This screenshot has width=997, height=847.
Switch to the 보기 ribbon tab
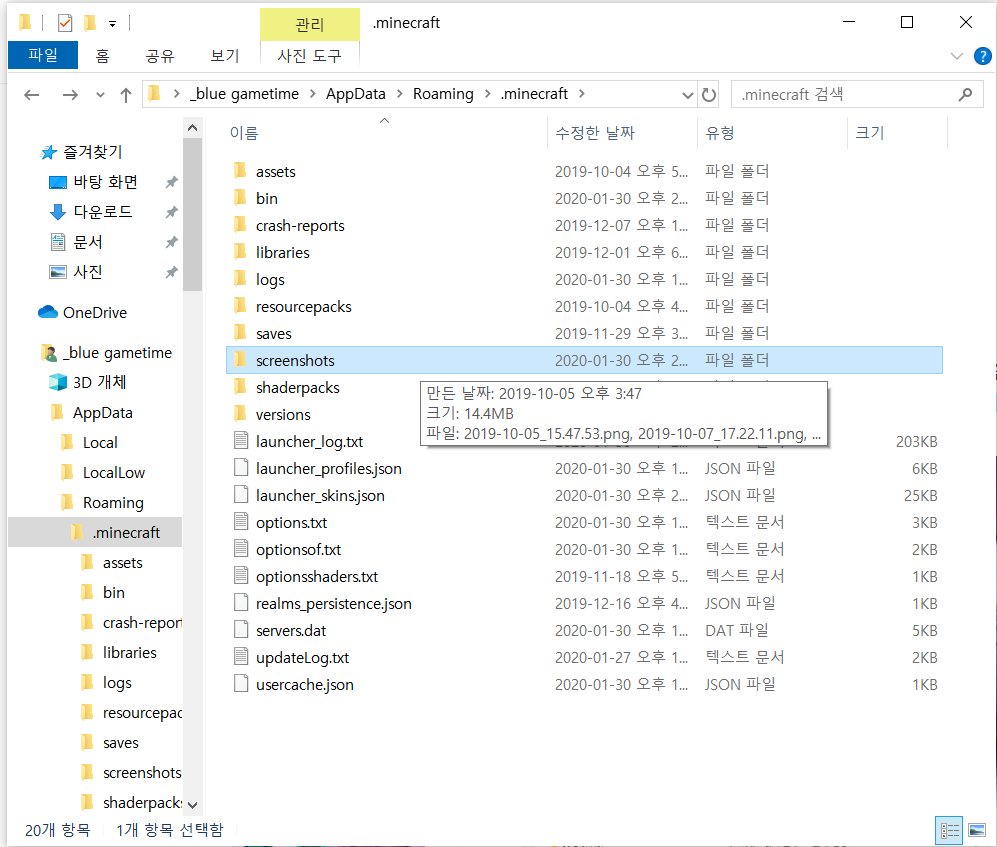click(x=224, y=56)
